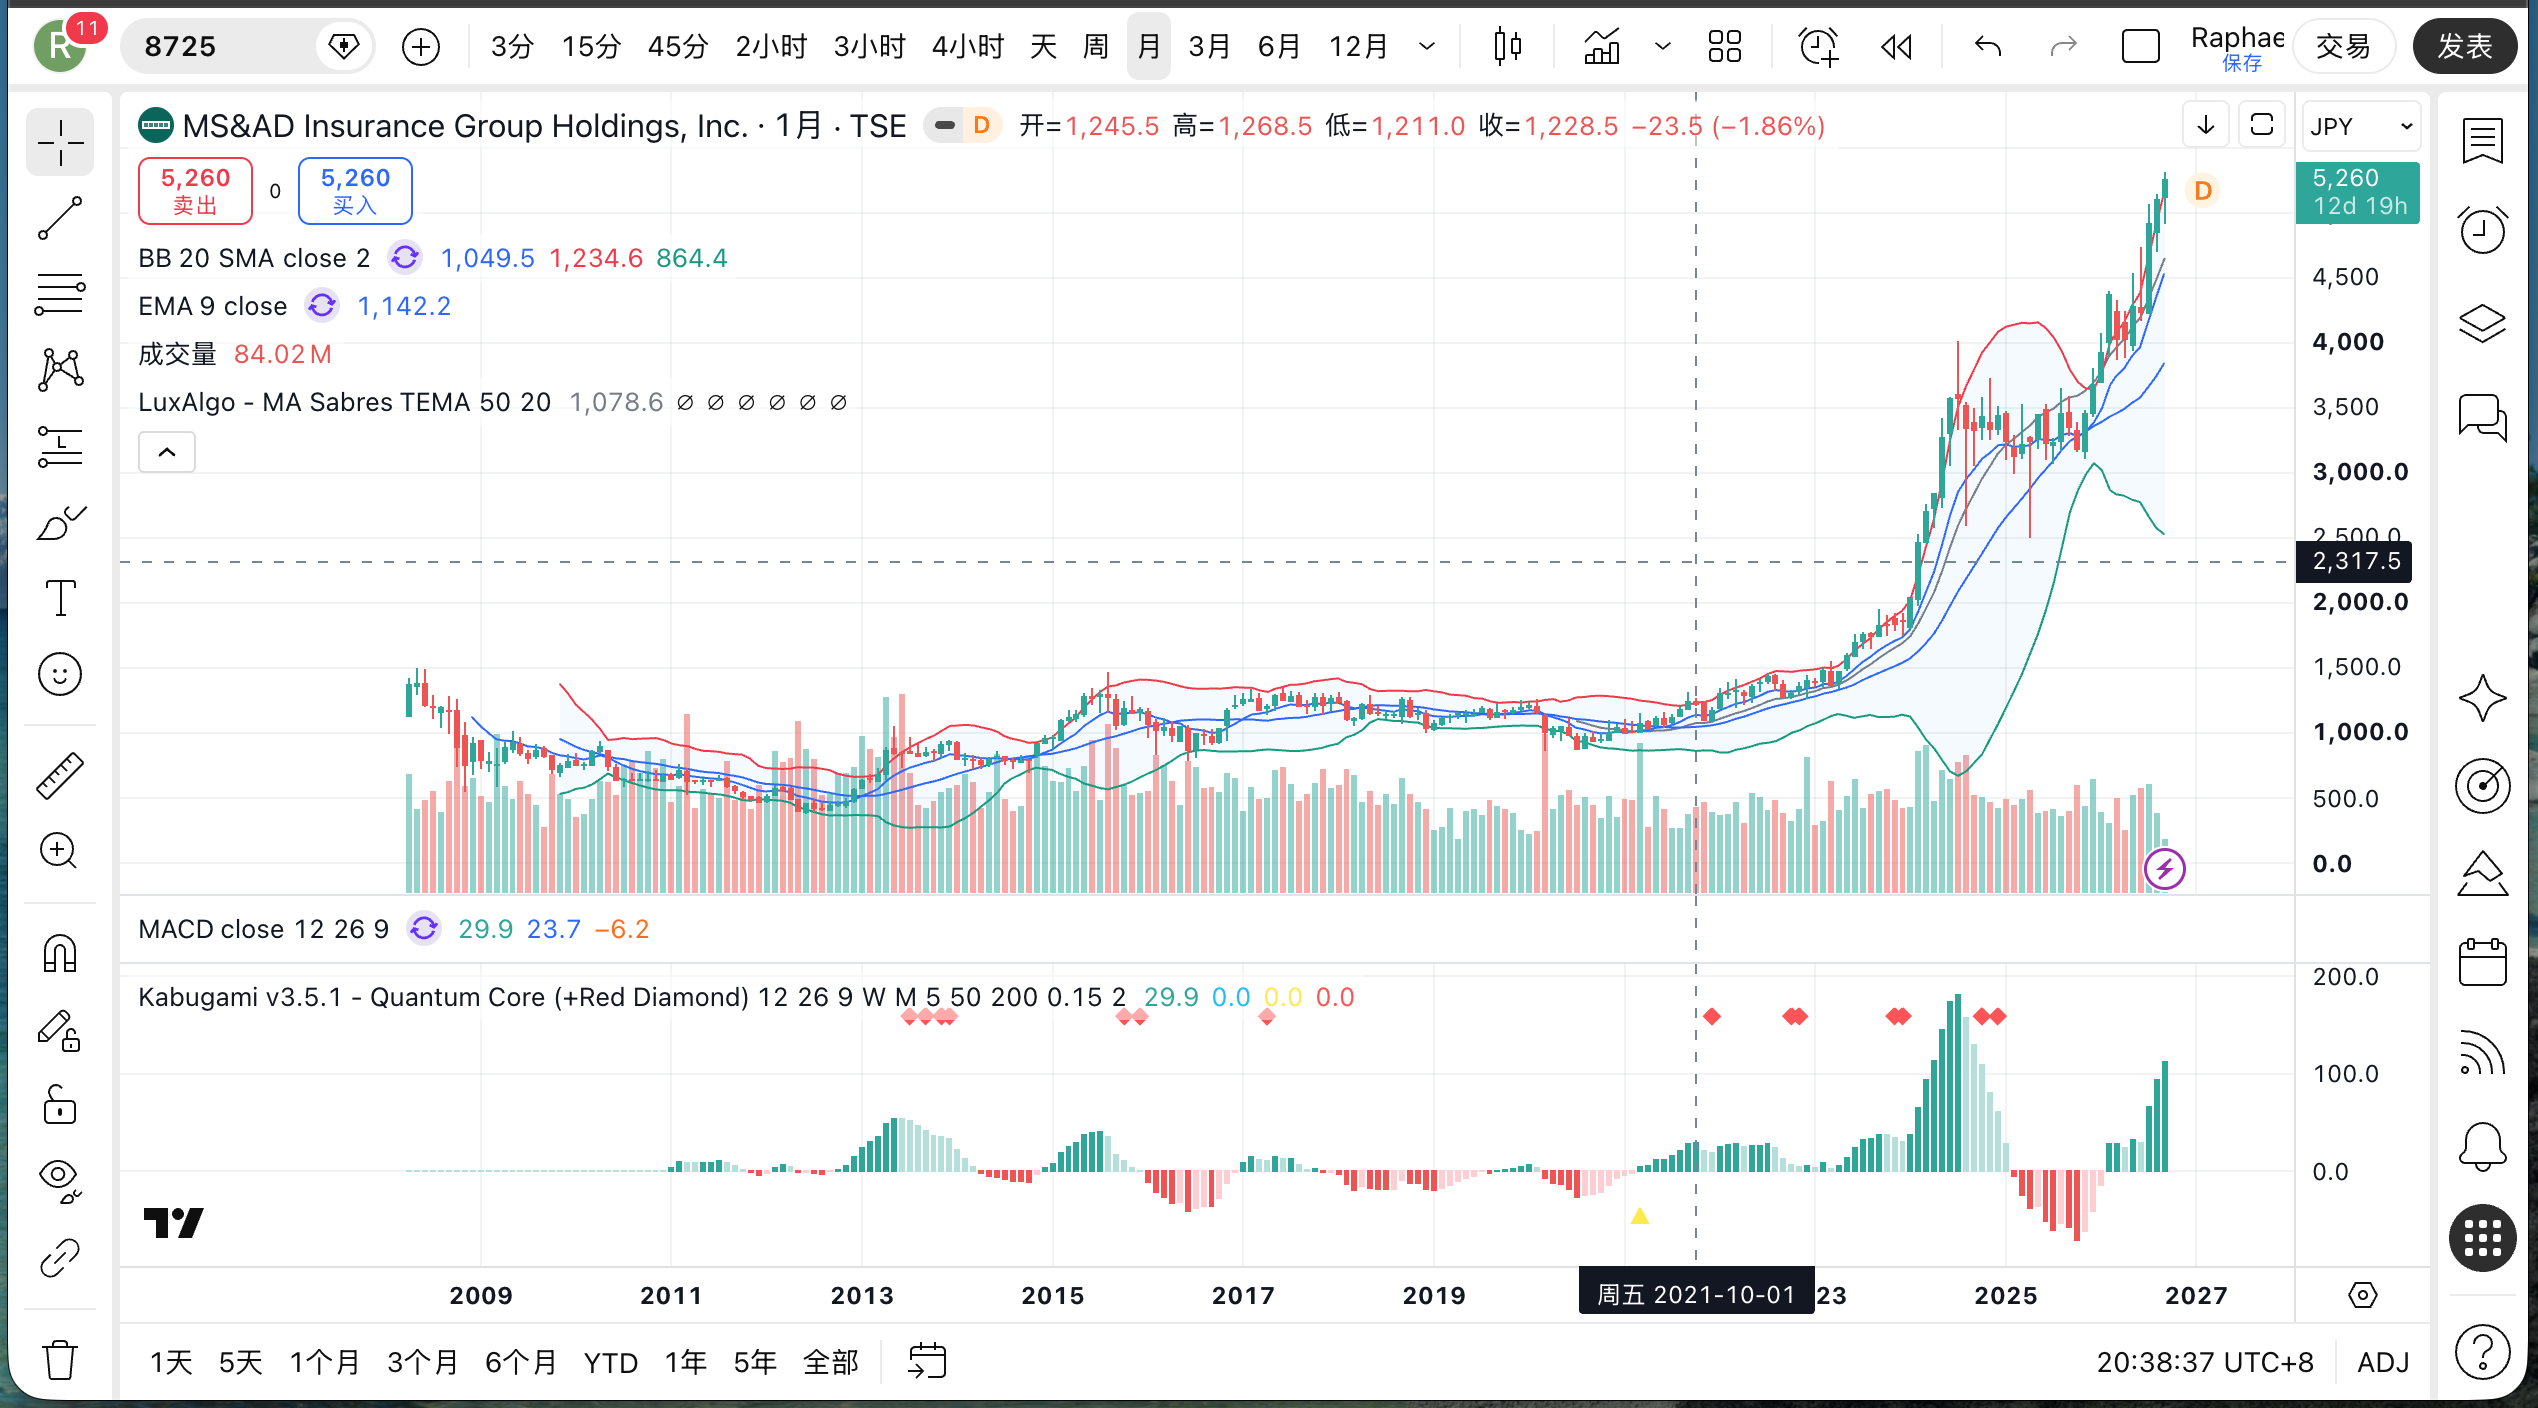
Task: Select the 5年 date range
Action: pos(755,1362)
